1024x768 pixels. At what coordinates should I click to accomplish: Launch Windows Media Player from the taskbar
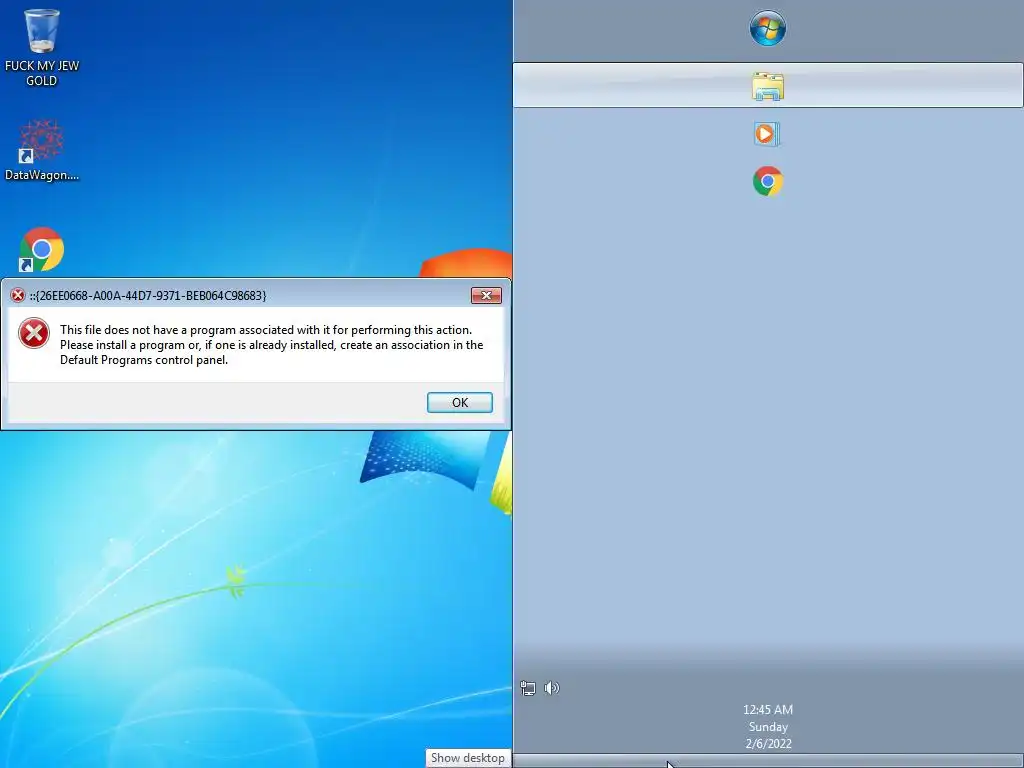coord(767,134)
